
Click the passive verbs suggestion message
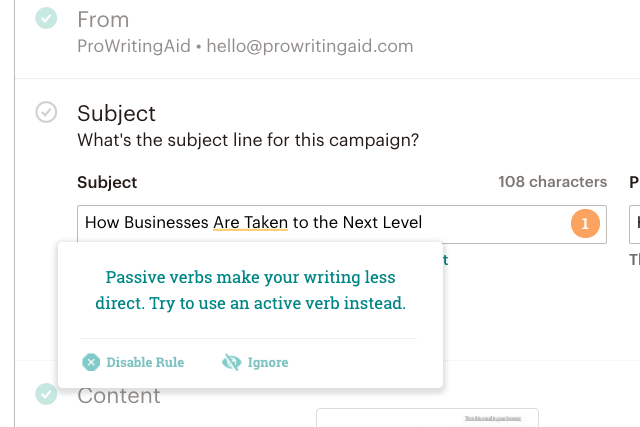(x=250, y=290)
